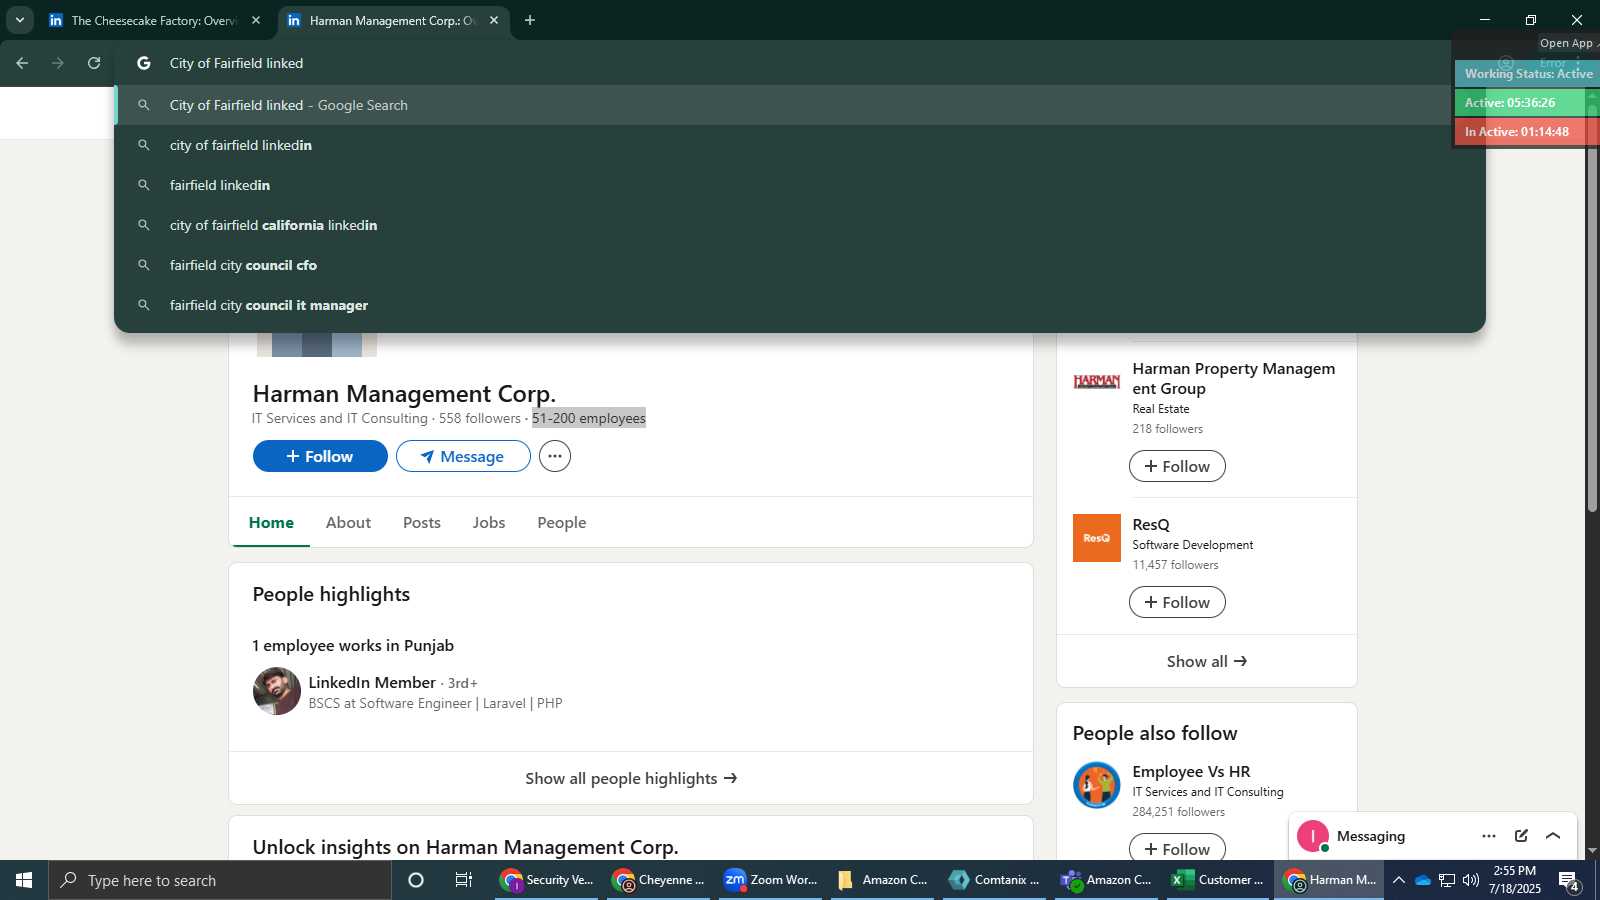Click the ResQ company logo
Screen dimensions: 1600x900
[x=1097, y=538]
